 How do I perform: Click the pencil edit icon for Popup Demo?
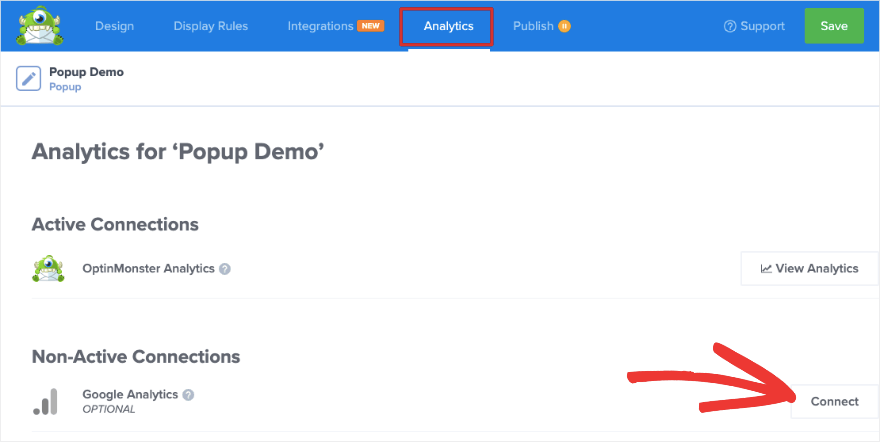(29, 79)
